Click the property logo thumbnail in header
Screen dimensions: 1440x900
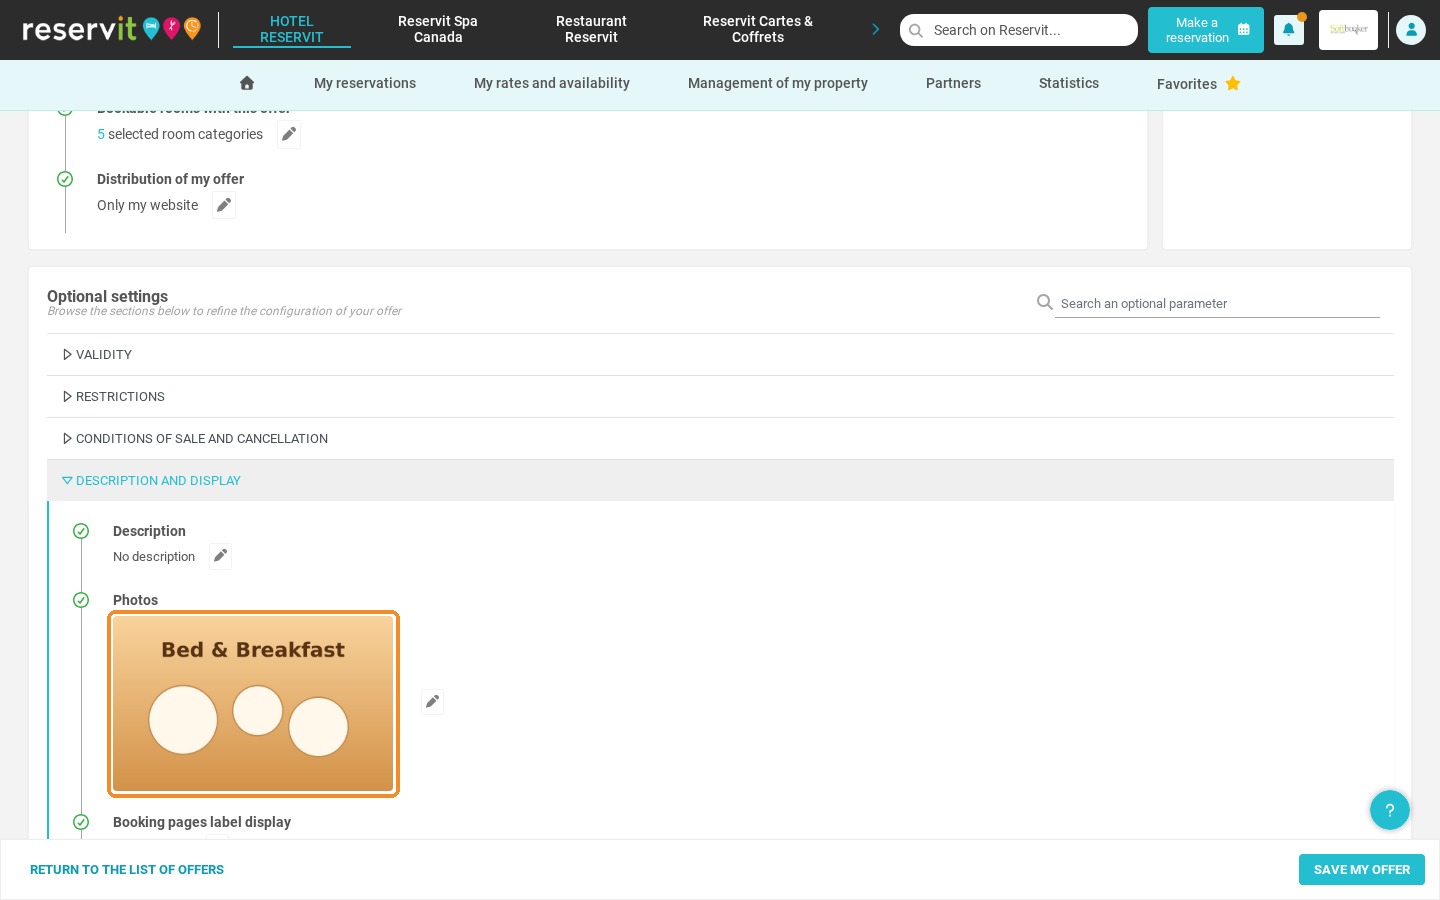[x=1348, y=30]
